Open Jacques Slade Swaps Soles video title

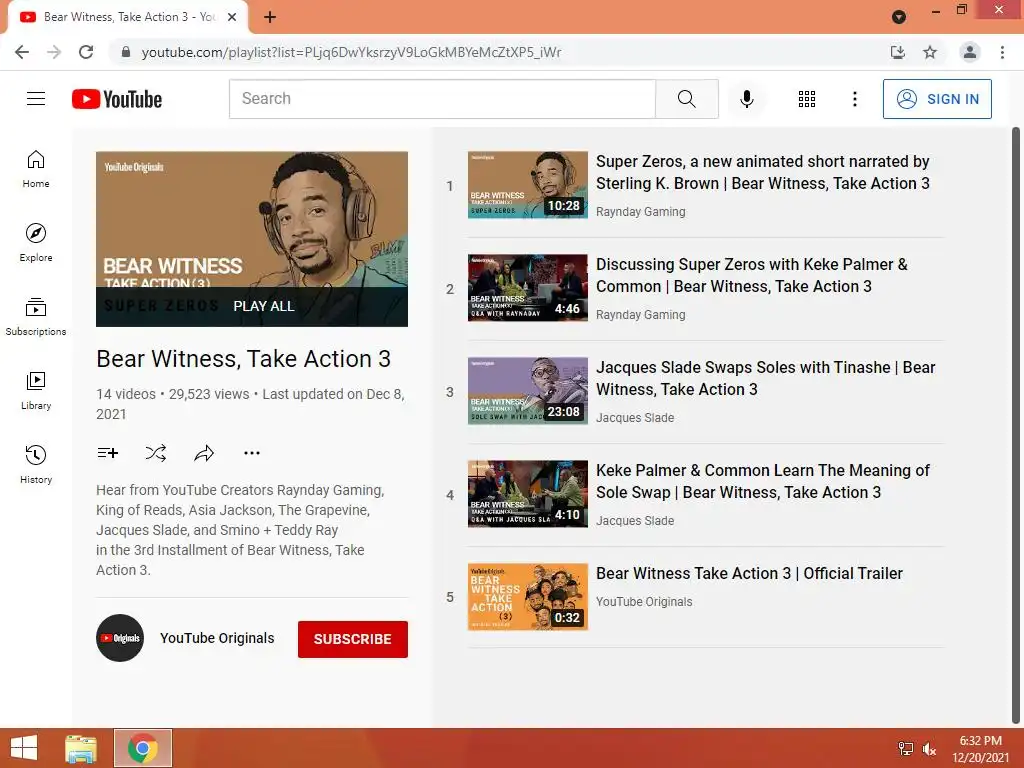[x=765, y=378]
